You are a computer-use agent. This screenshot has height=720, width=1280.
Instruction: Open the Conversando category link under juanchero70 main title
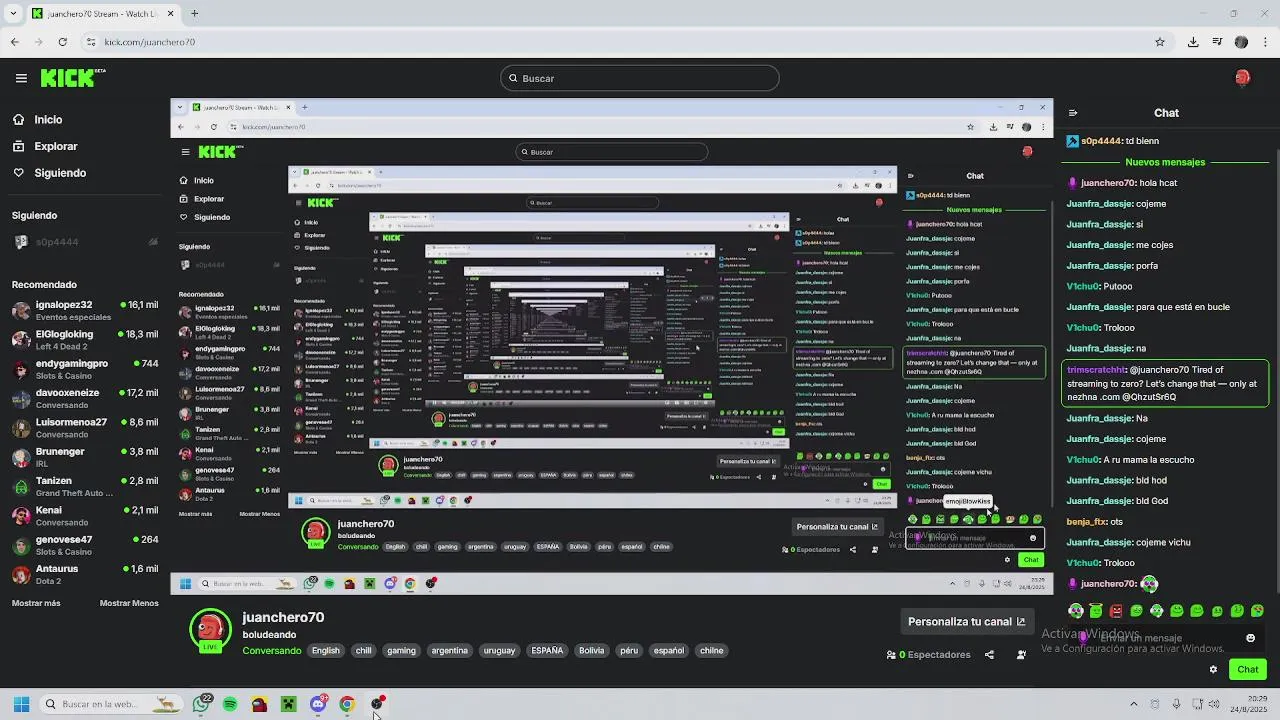point(271,651)
